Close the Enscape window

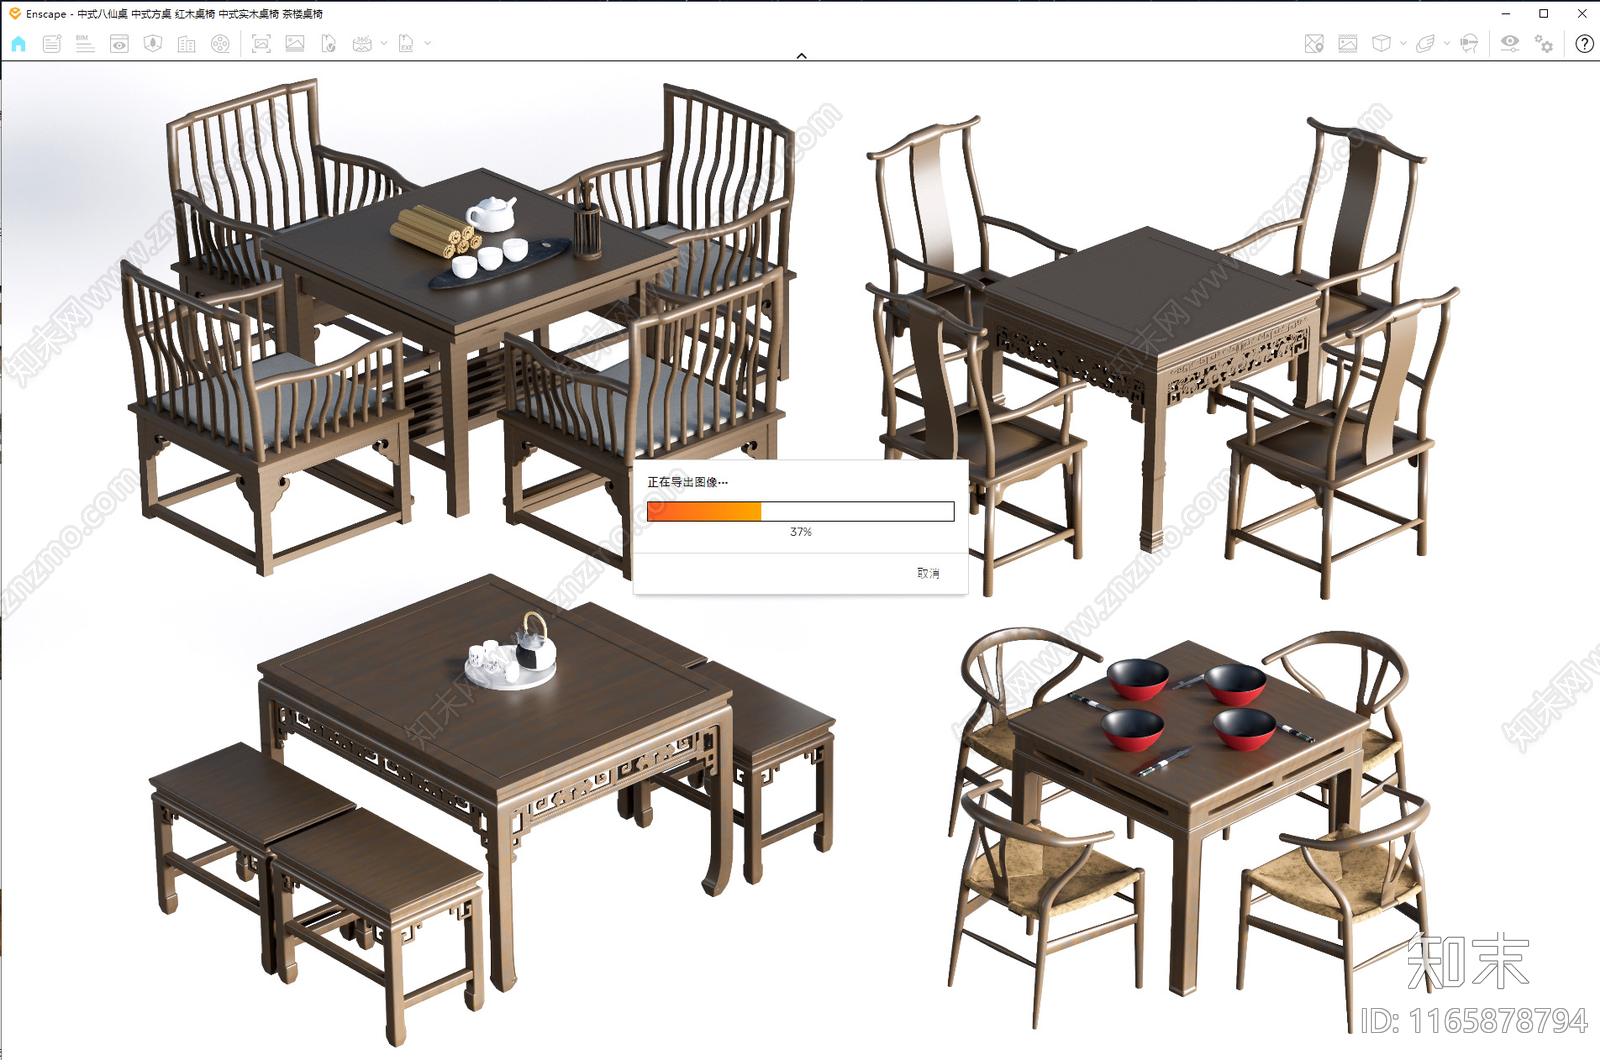pyautogui.click(x=1582, y=14)
